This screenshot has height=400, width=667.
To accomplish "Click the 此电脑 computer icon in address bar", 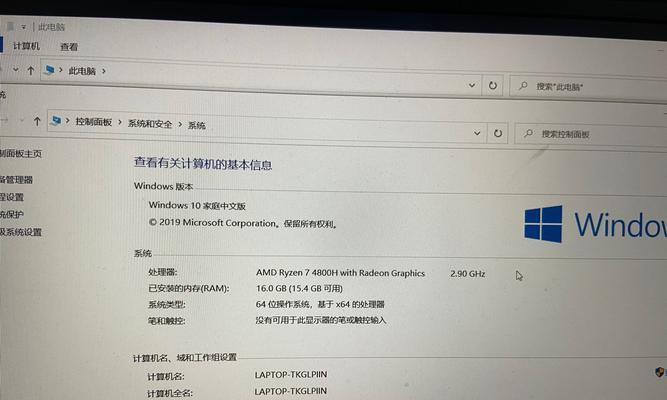I will point(49,69).
